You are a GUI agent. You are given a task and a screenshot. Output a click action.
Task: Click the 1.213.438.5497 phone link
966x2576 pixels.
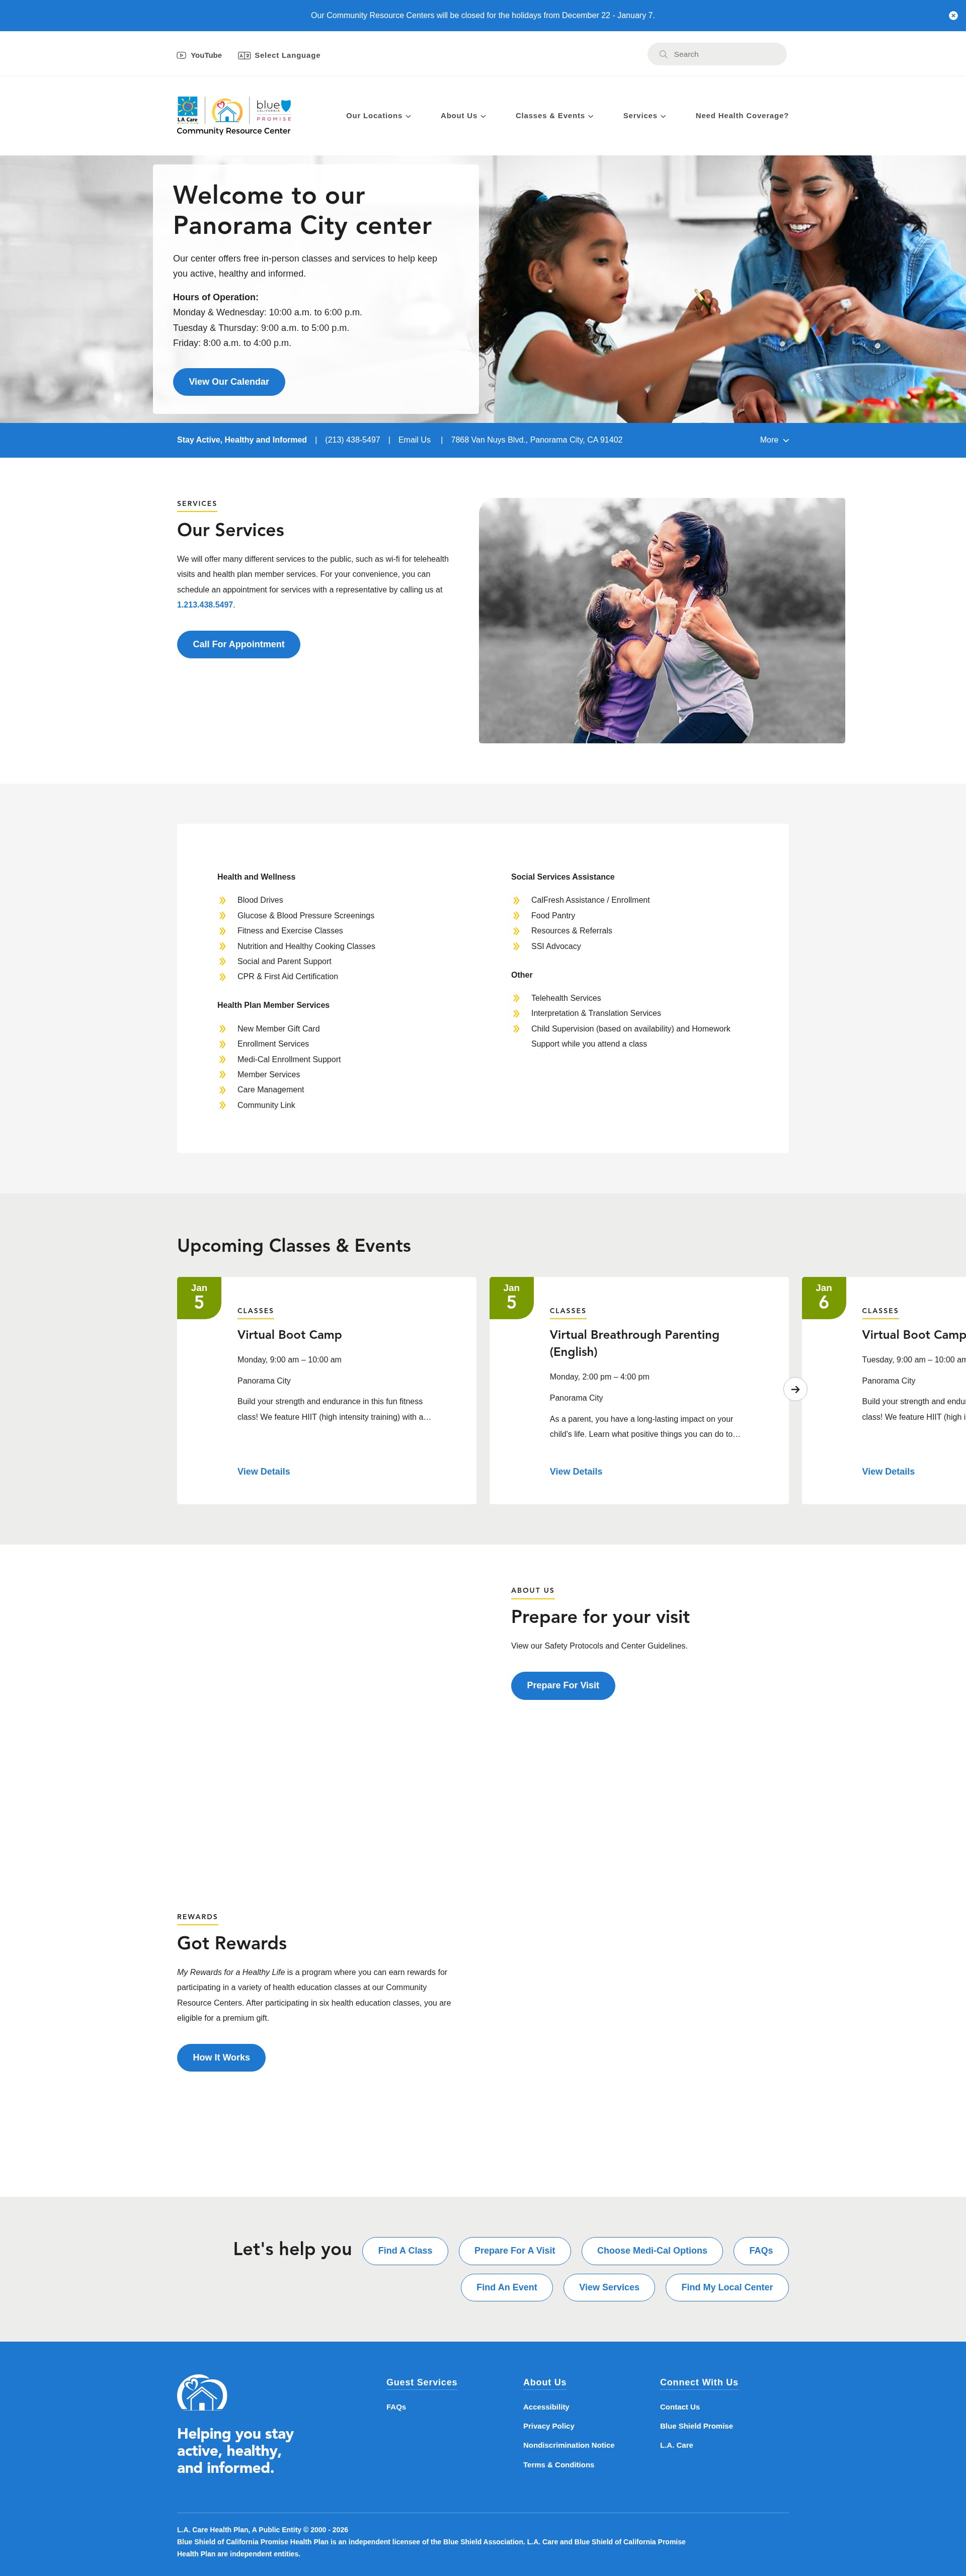[x=205, y=605]
